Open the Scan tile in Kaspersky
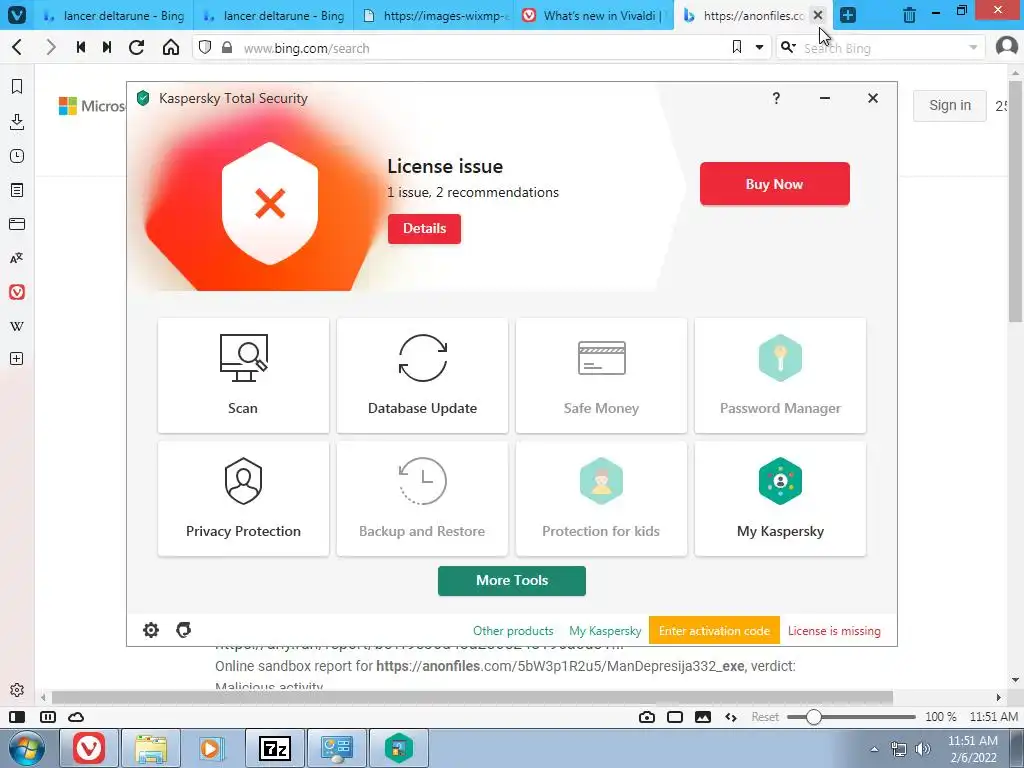The image size is (1024, 768). point(243,376)
